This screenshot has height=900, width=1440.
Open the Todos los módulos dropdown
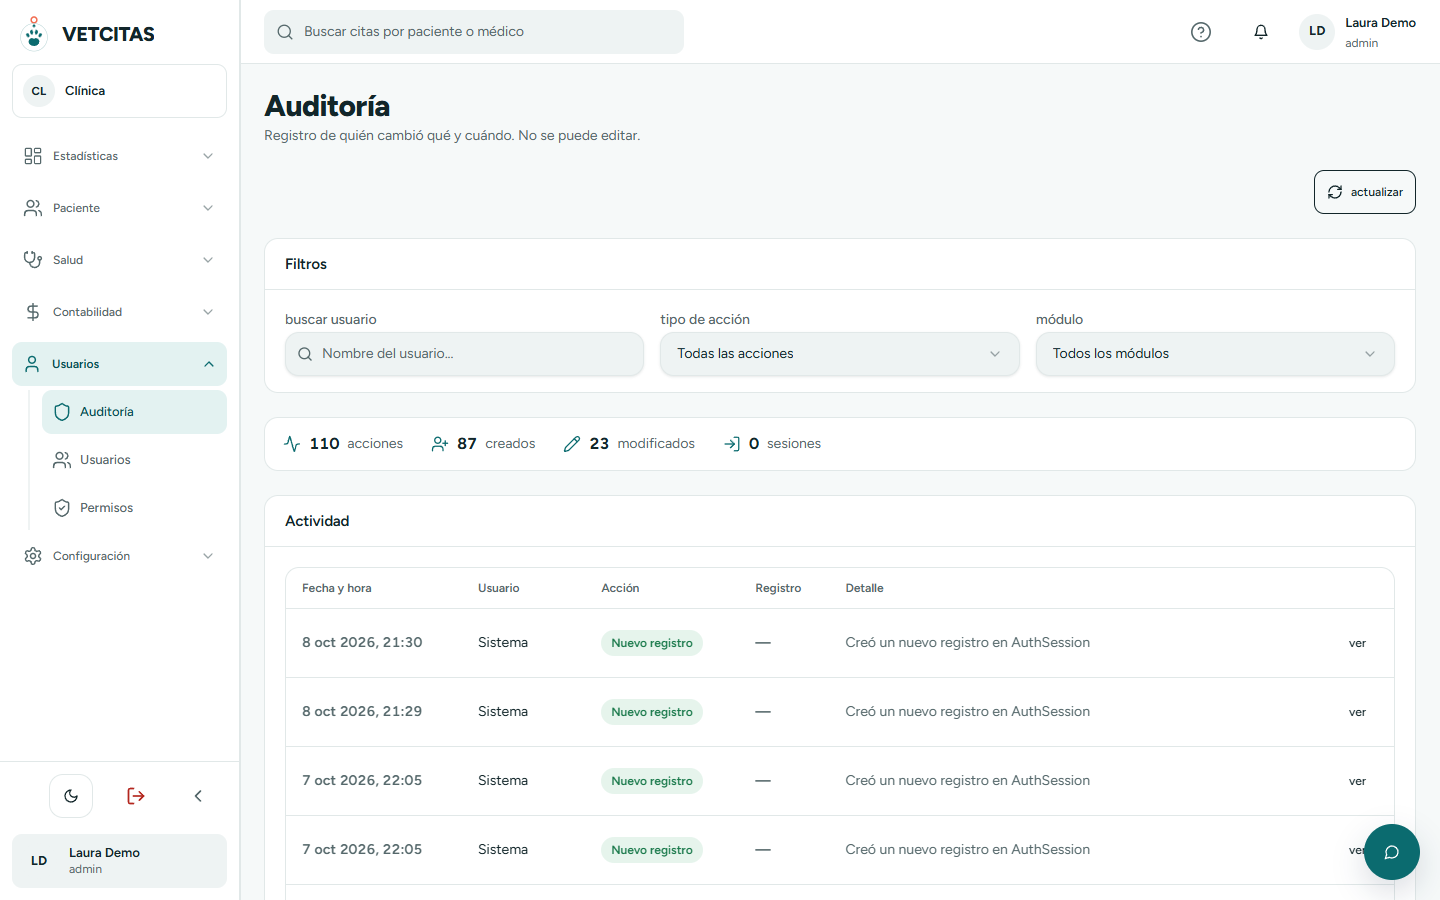click(x=1215, y=354)
